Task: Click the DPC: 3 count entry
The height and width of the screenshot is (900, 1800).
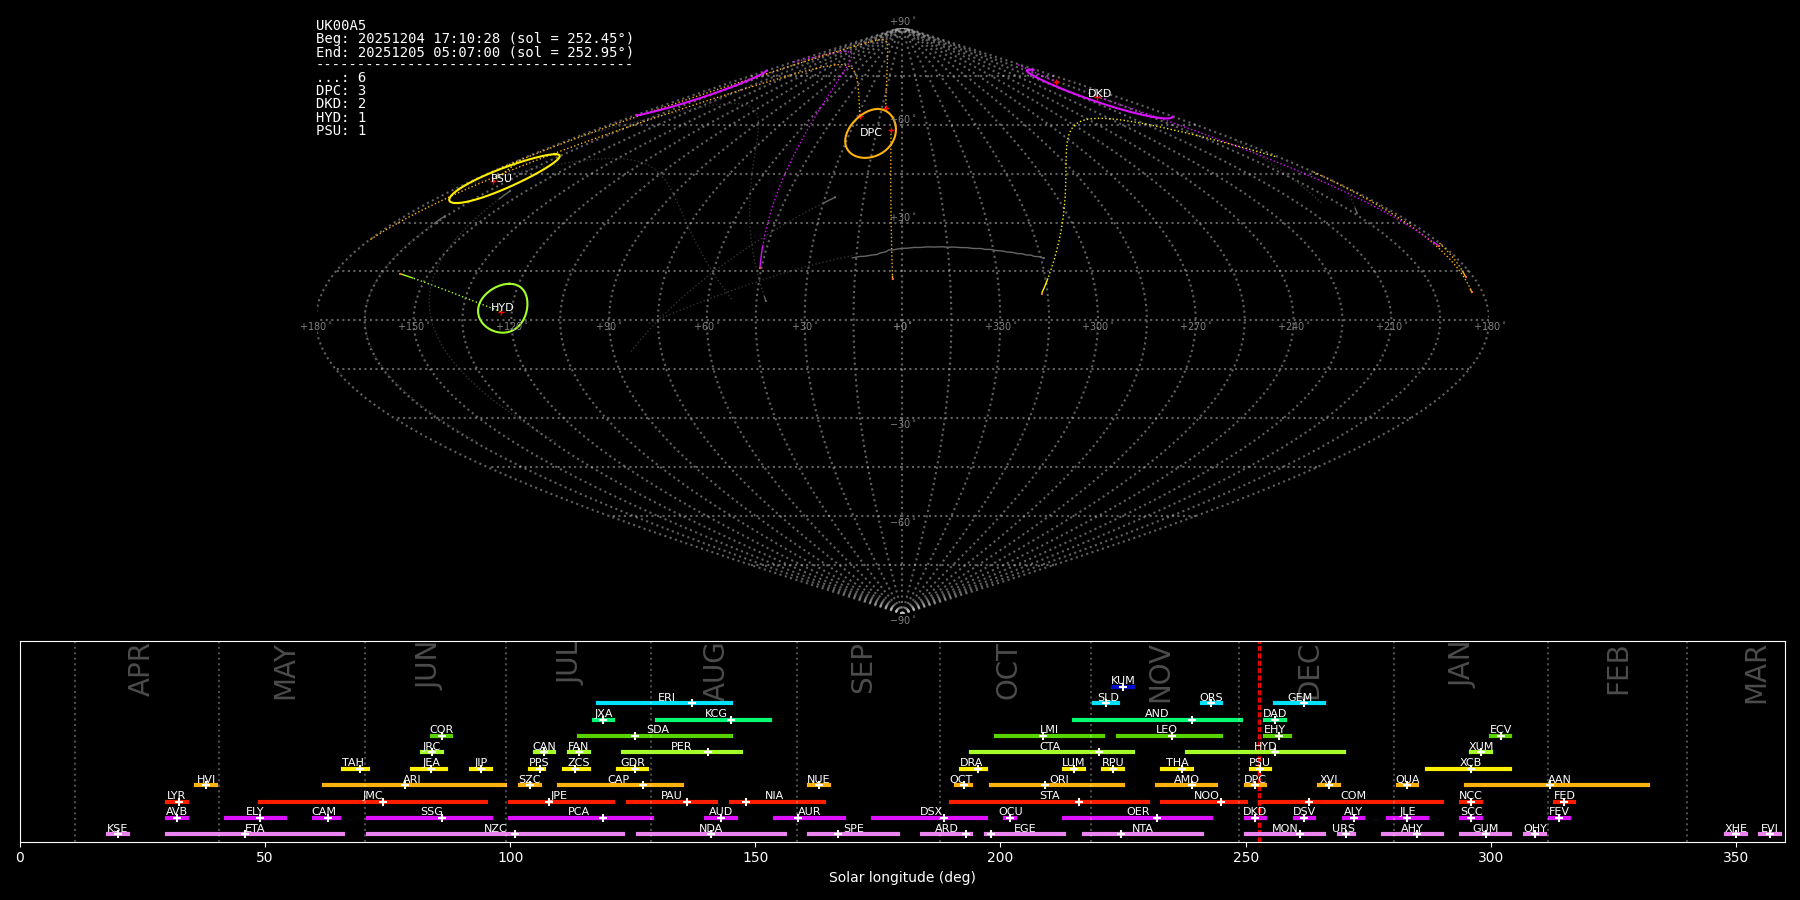Action: (x=341, y=91)
